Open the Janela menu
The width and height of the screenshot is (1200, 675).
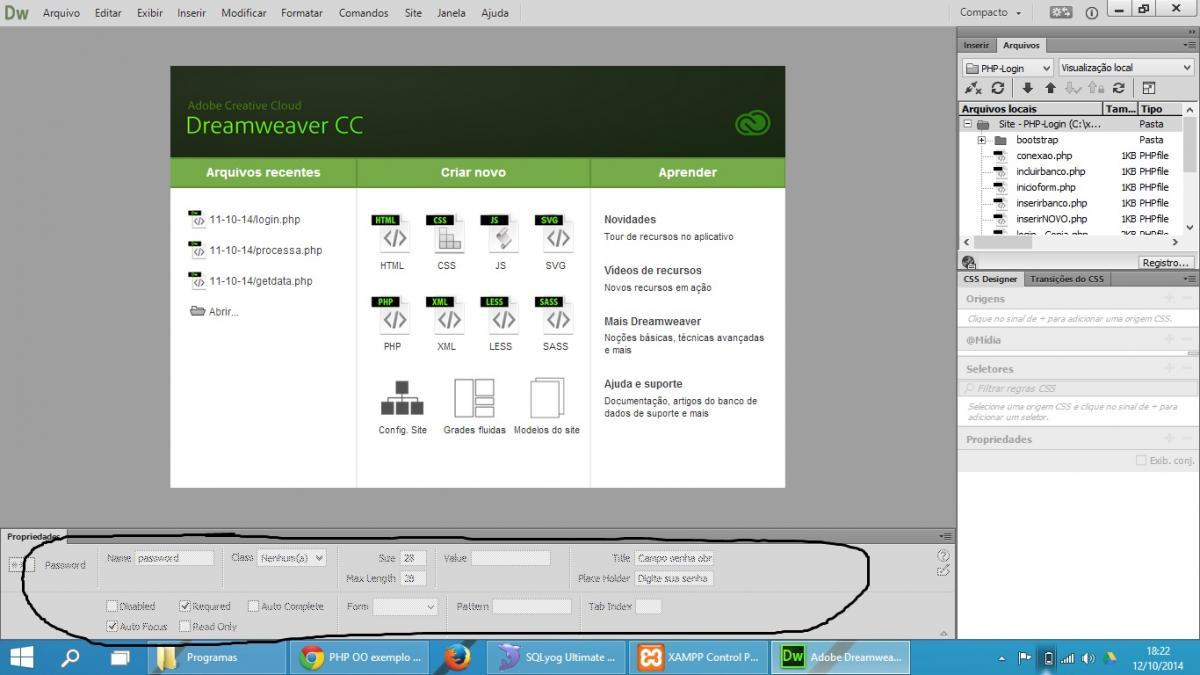click(x=451, y=13)
